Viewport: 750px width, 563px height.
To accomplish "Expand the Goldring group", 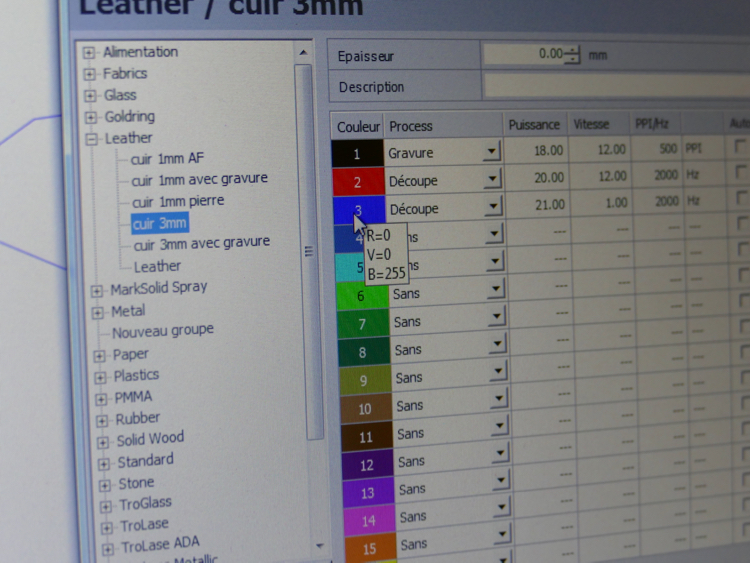I will (90, 117).
